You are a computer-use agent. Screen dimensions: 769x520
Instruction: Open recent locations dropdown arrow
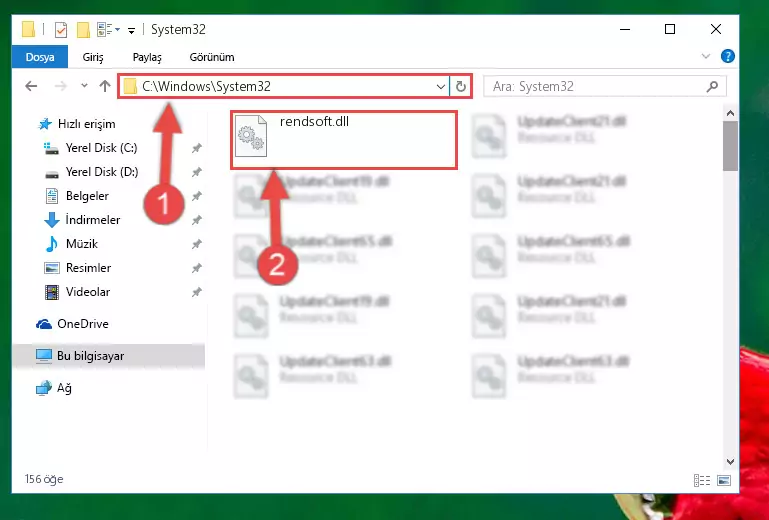[x=84, y=86]
